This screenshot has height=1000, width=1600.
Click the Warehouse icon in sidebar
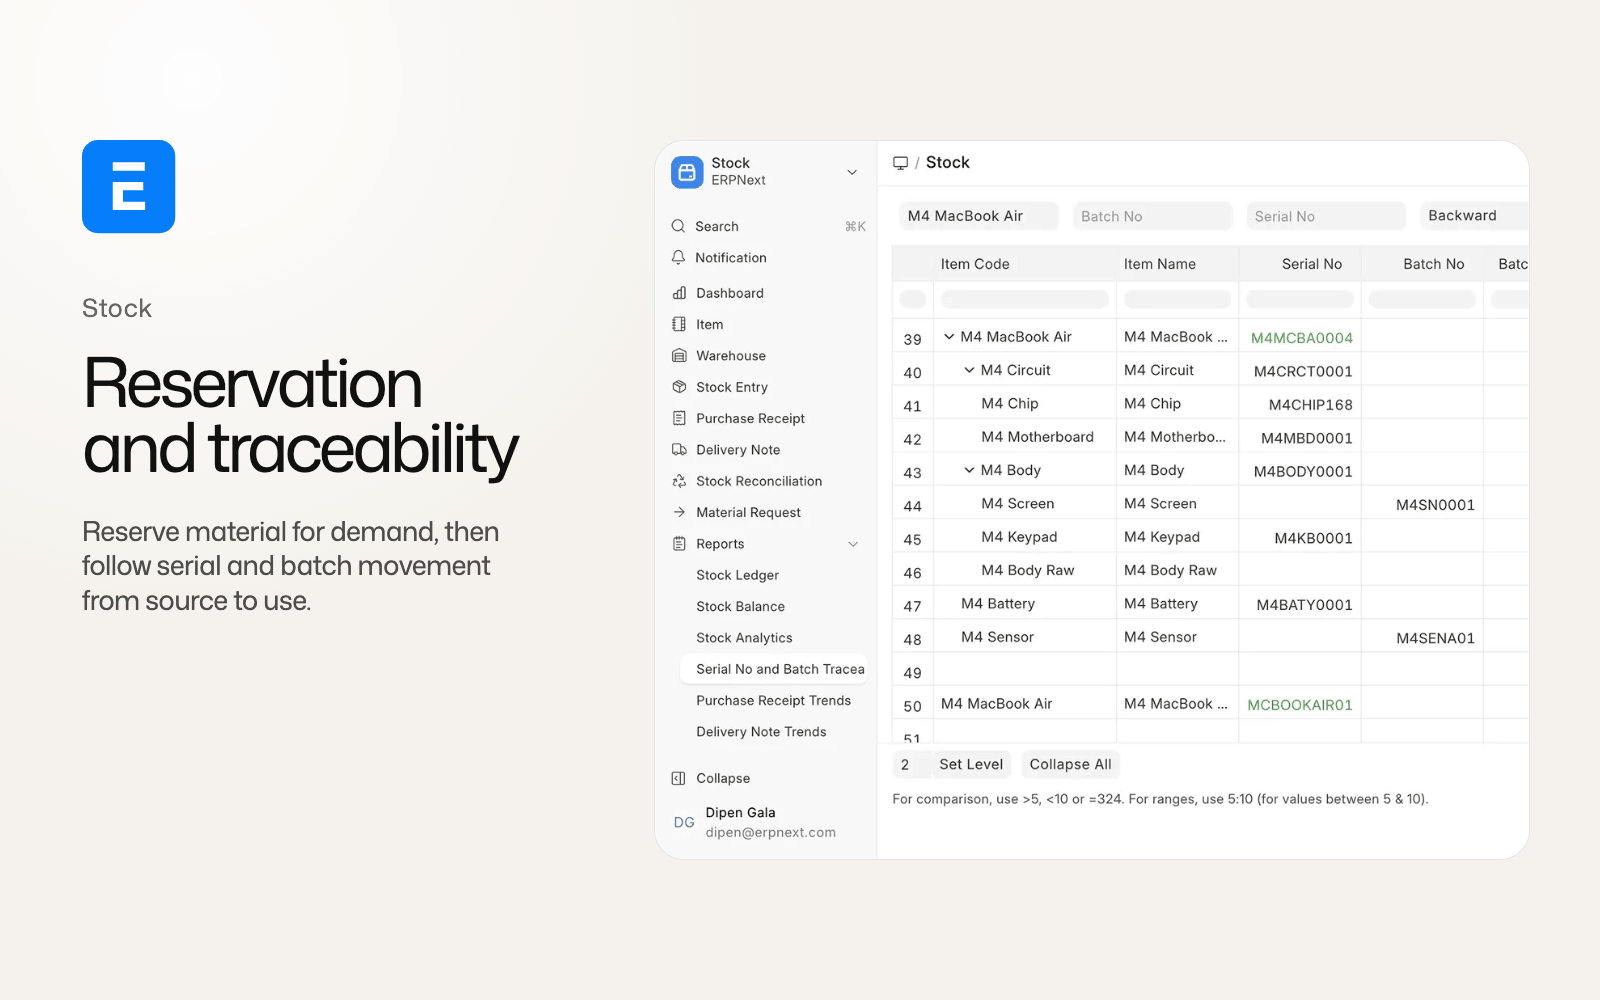point(679,356)
